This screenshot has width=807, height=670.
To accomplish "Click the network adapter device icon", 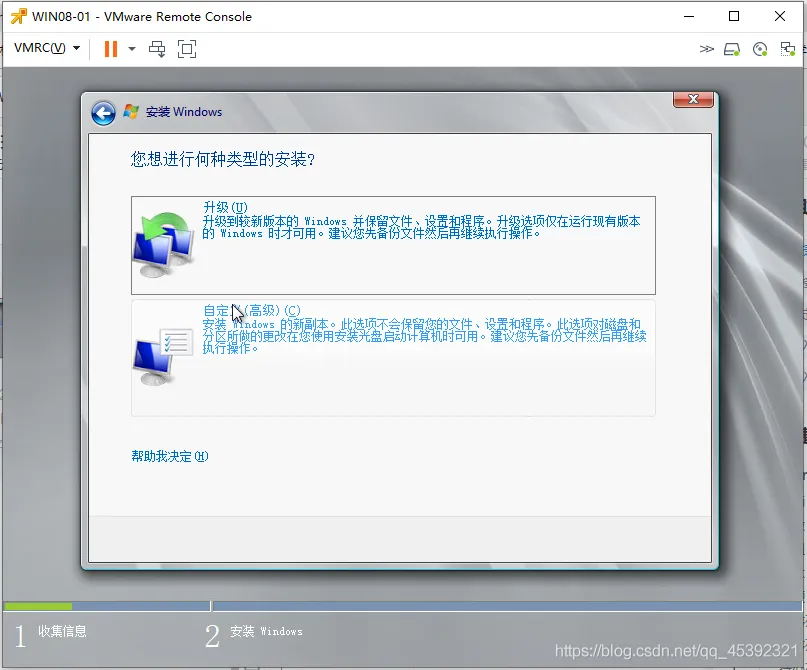I will pyautogui.click(x=787, y=49).
